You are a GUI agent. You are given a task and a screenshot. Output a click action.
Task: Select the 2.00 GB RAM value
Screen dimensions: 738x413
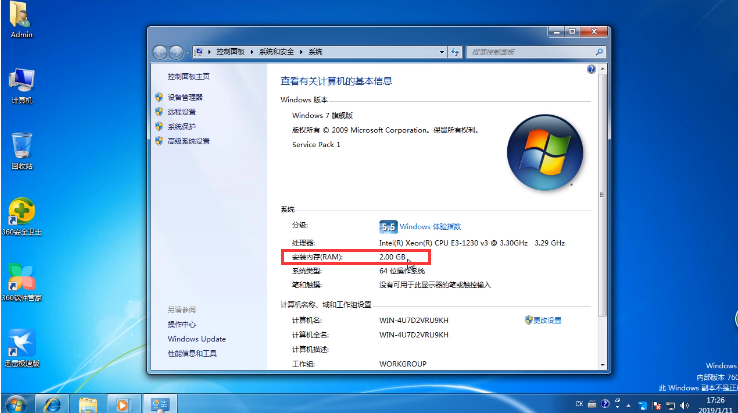(x=393, y=257)
